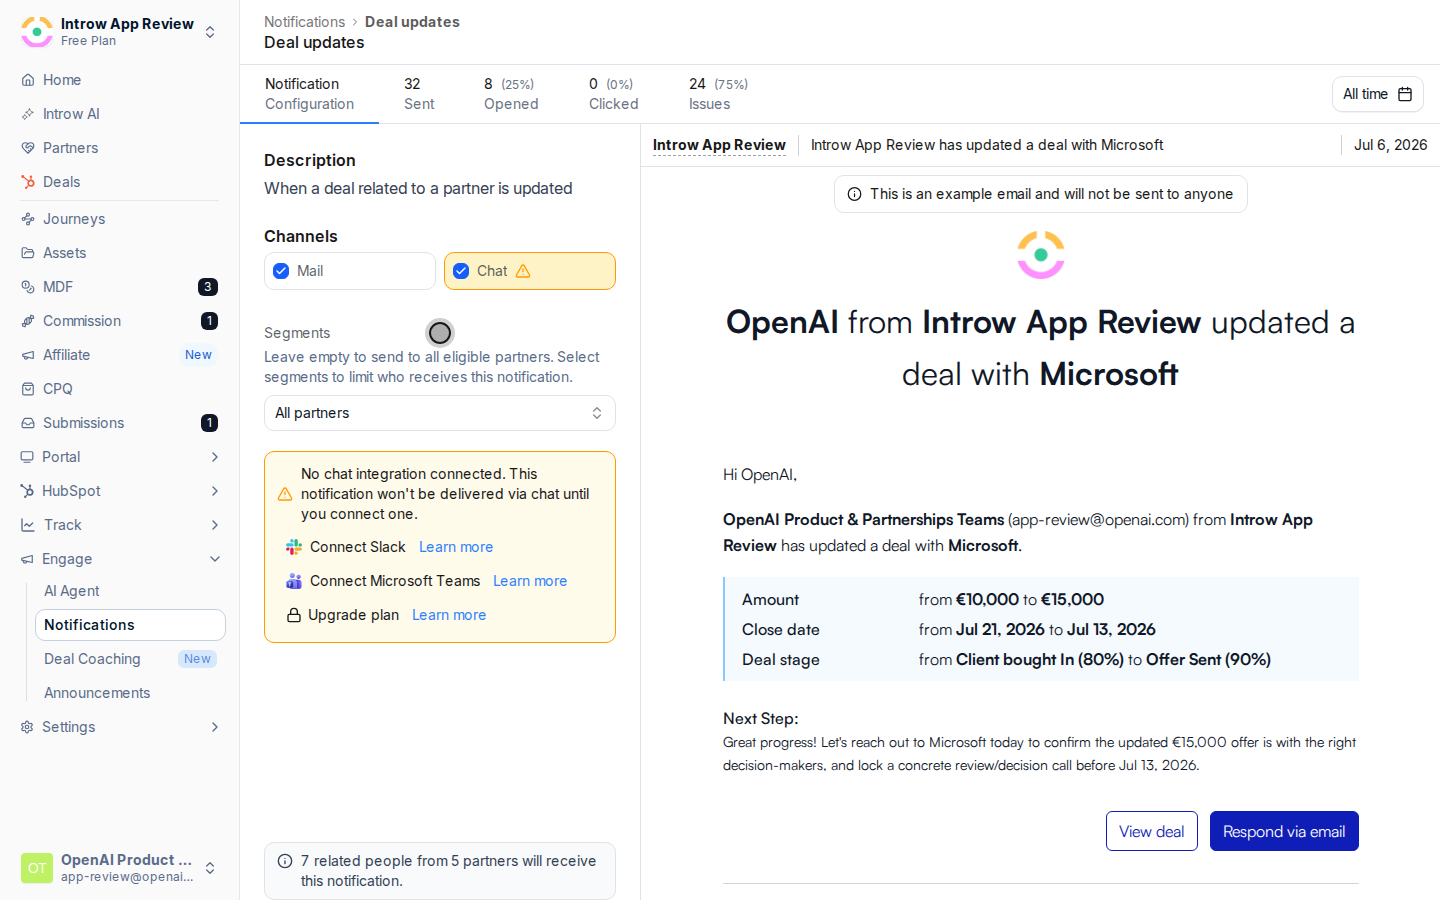Click the Introw logo in sidebar header
The width and height of the screenshot is (1440, 900).
(x=37, y=32)
